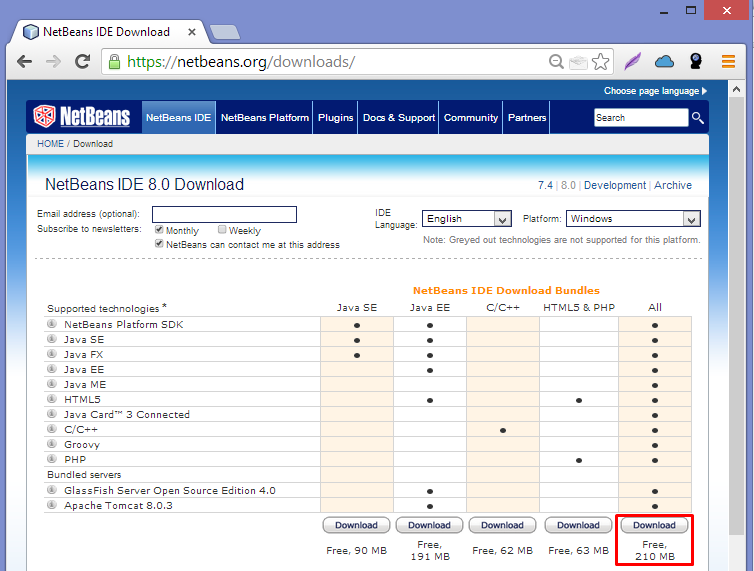Click info icon next to Java EE row
The height and width of the screenshot is (571, 754).
pos(52,369)
